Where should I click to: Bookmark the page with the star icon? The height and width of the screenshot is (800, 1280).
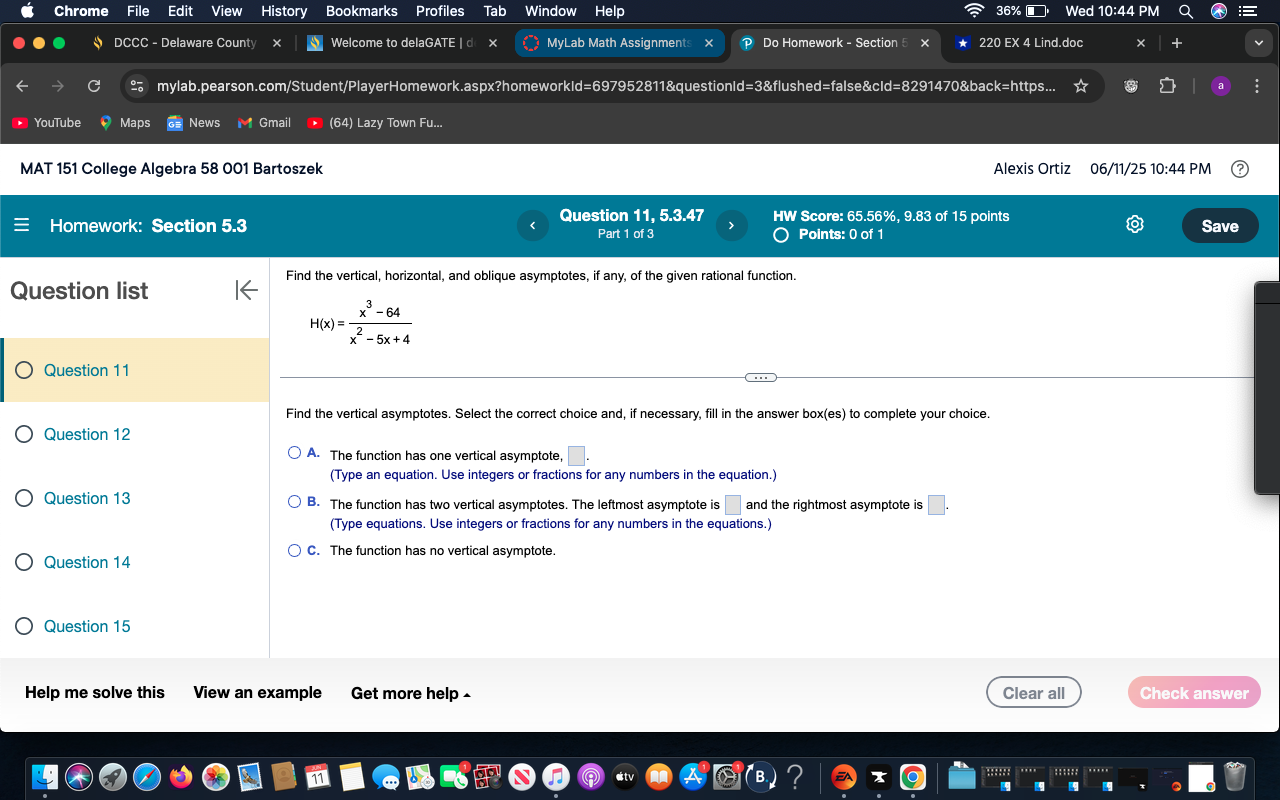1081,86
